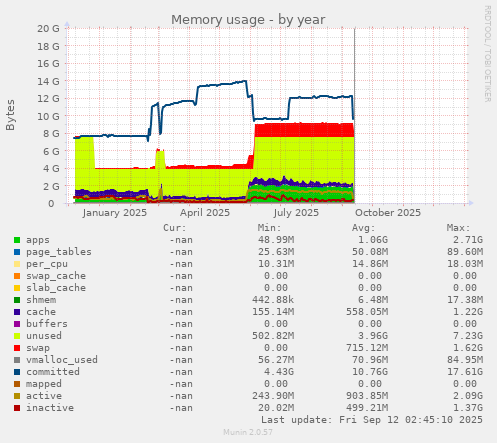Click inactive min value 20.02M
This screenshot has width=497, height=443.
coord(276,408)
